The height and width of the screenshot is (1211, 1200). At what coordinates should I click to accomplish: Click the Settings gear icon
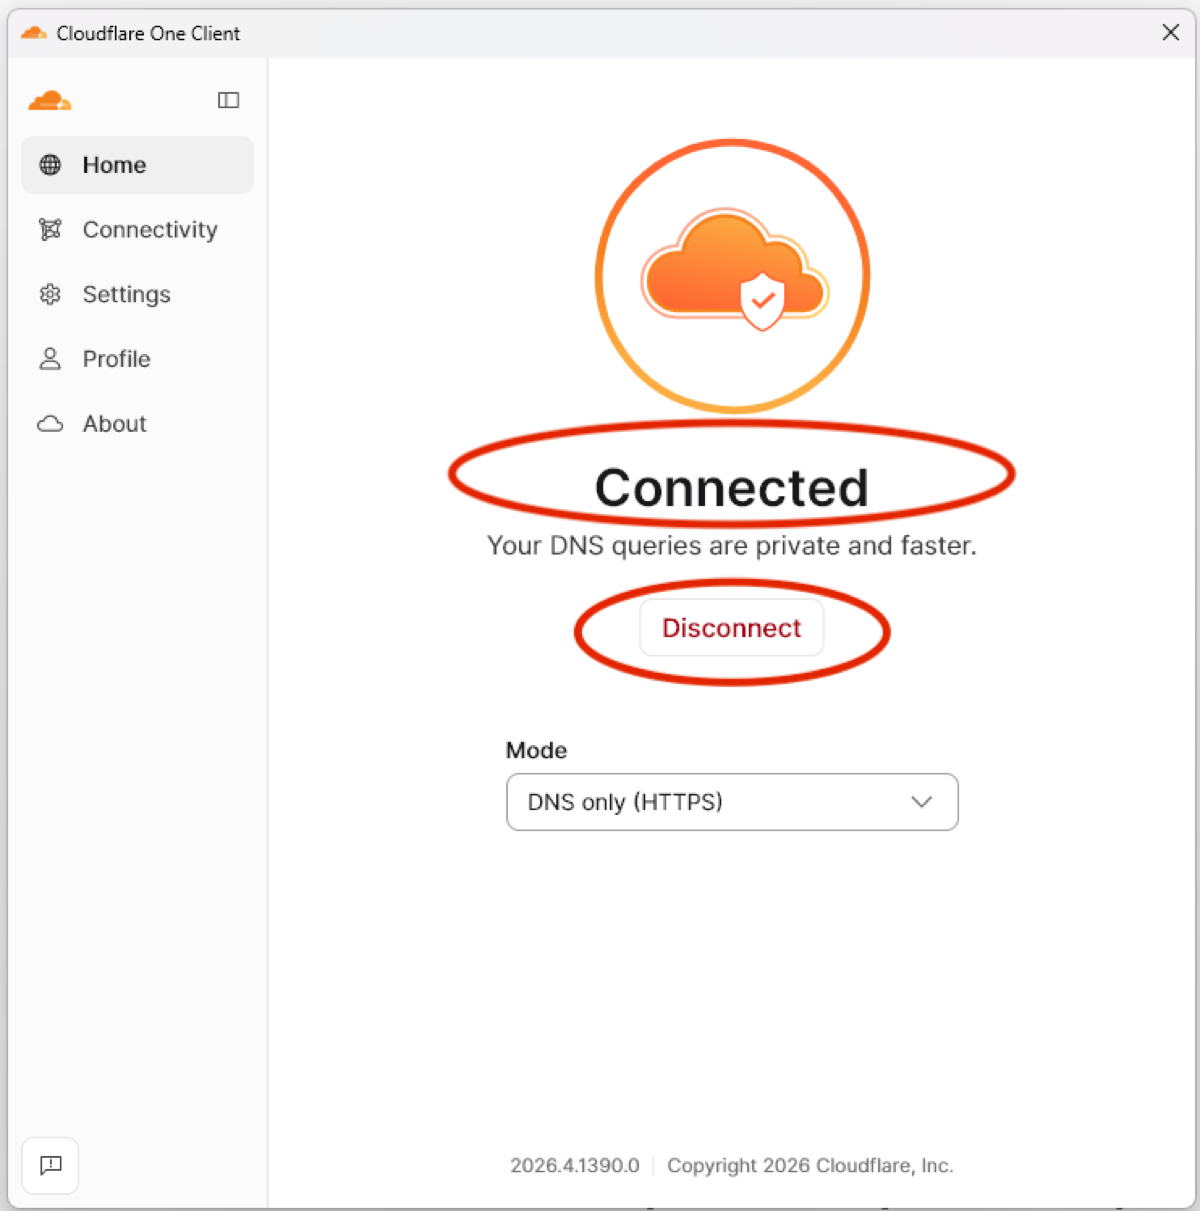[x=50, y=294]
